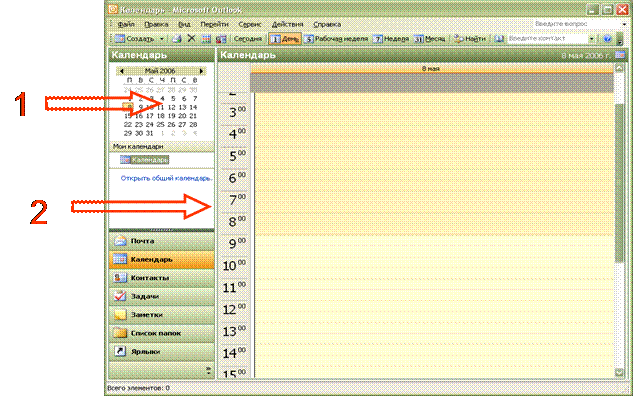Viewport: 633px width, 396px height.
Task: Open the Почта mail pane
Action: coord(161,241)
